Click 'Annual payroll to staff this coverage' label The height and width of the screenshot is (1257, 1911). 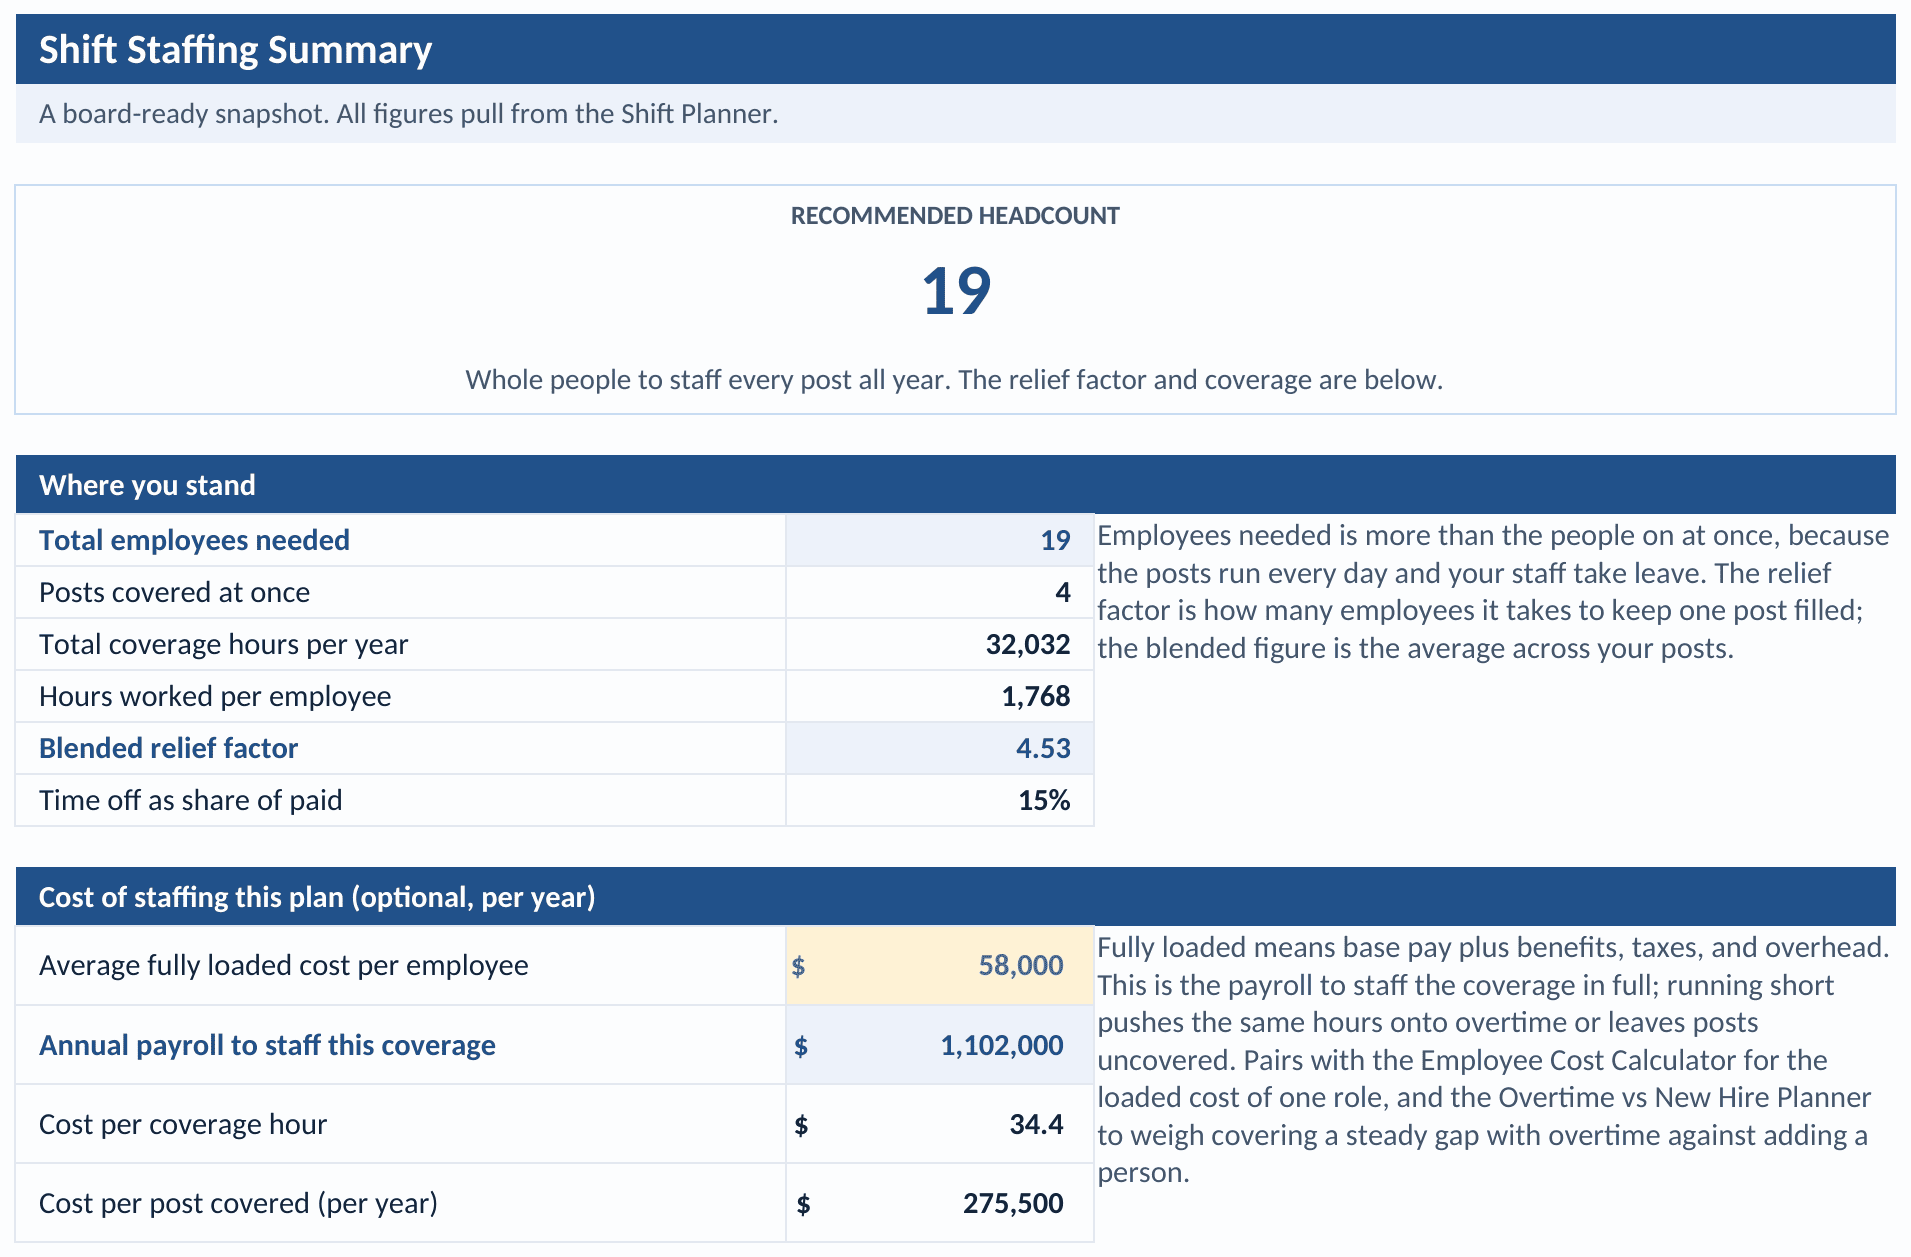point(267,1045)
